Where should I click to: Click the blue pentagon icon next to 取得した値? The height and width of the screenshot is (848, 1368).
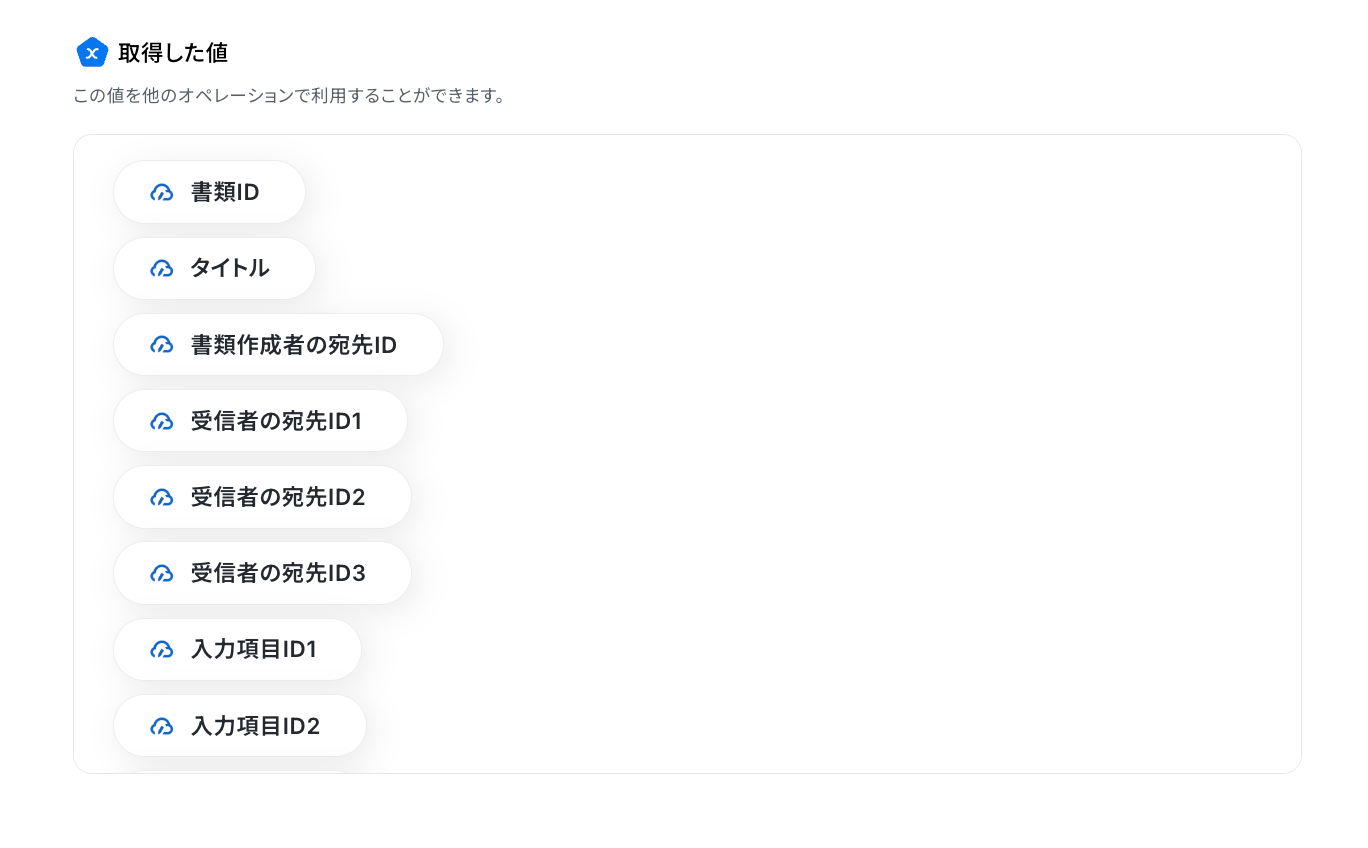click(x=92, y=52)
